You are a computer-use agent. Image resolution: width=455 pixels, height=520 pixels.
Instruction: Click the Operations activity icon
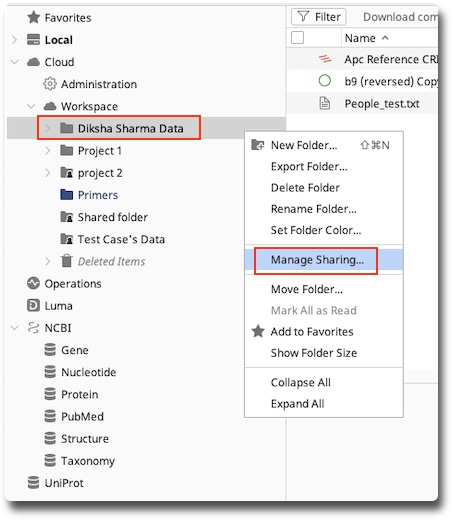(x=33, y=283)
